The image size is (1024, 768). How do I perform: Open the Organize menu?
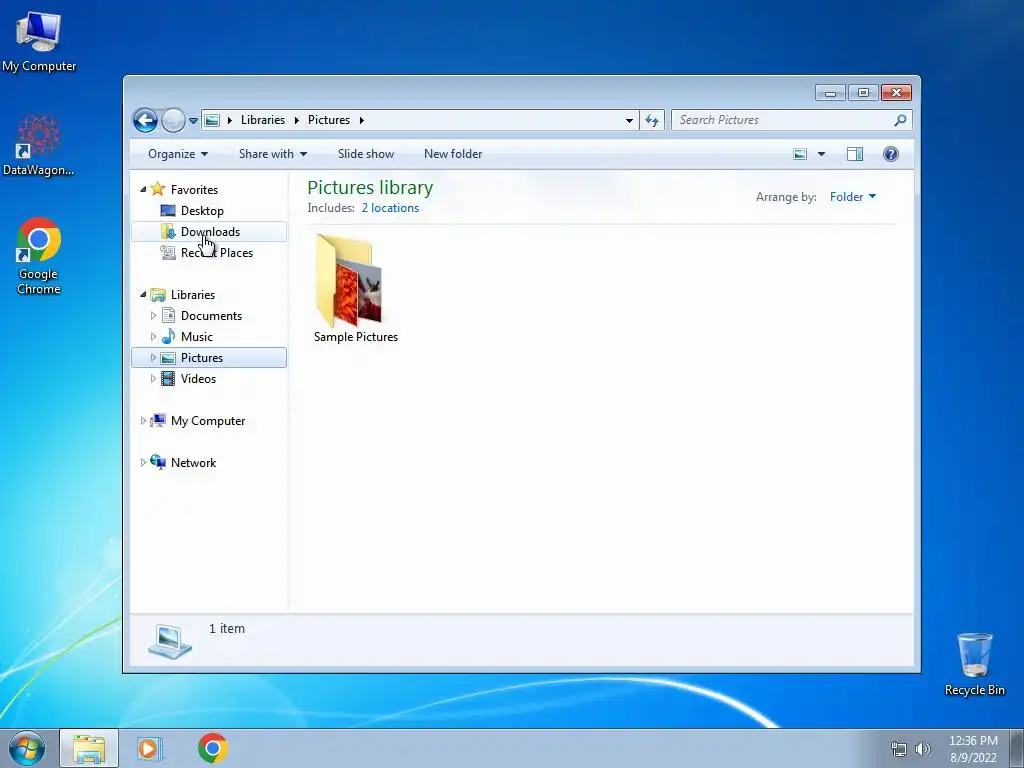(x=178, y=154)
